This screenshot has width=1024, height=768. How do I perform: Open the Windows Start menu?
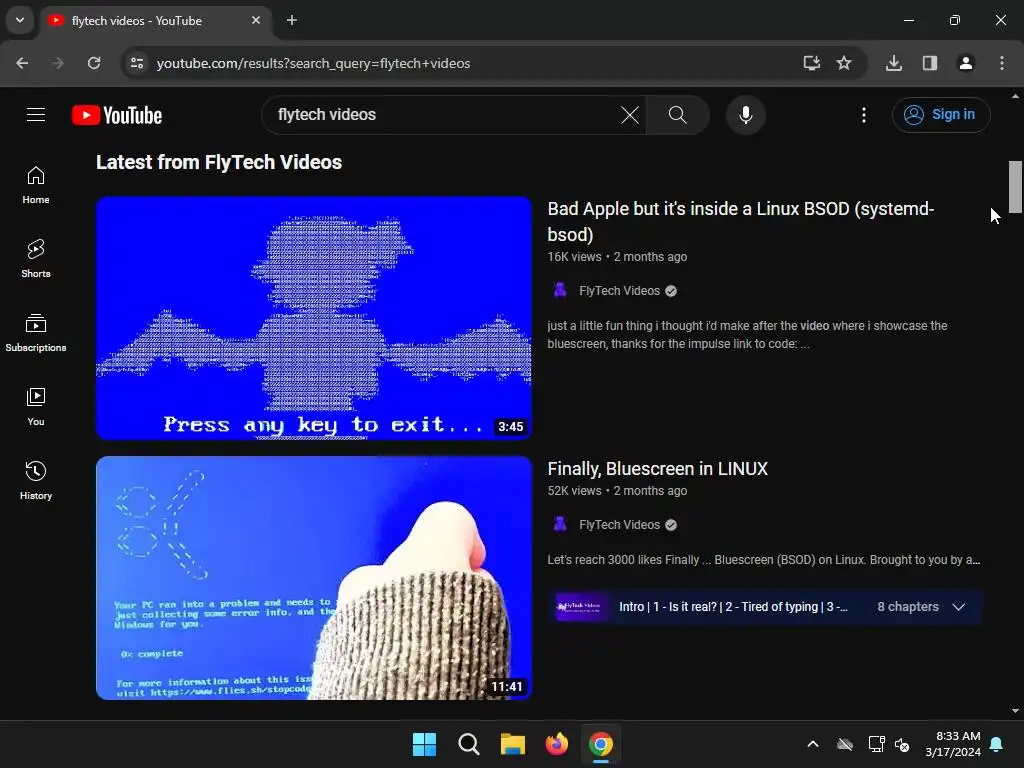click(x=424, y=744)
